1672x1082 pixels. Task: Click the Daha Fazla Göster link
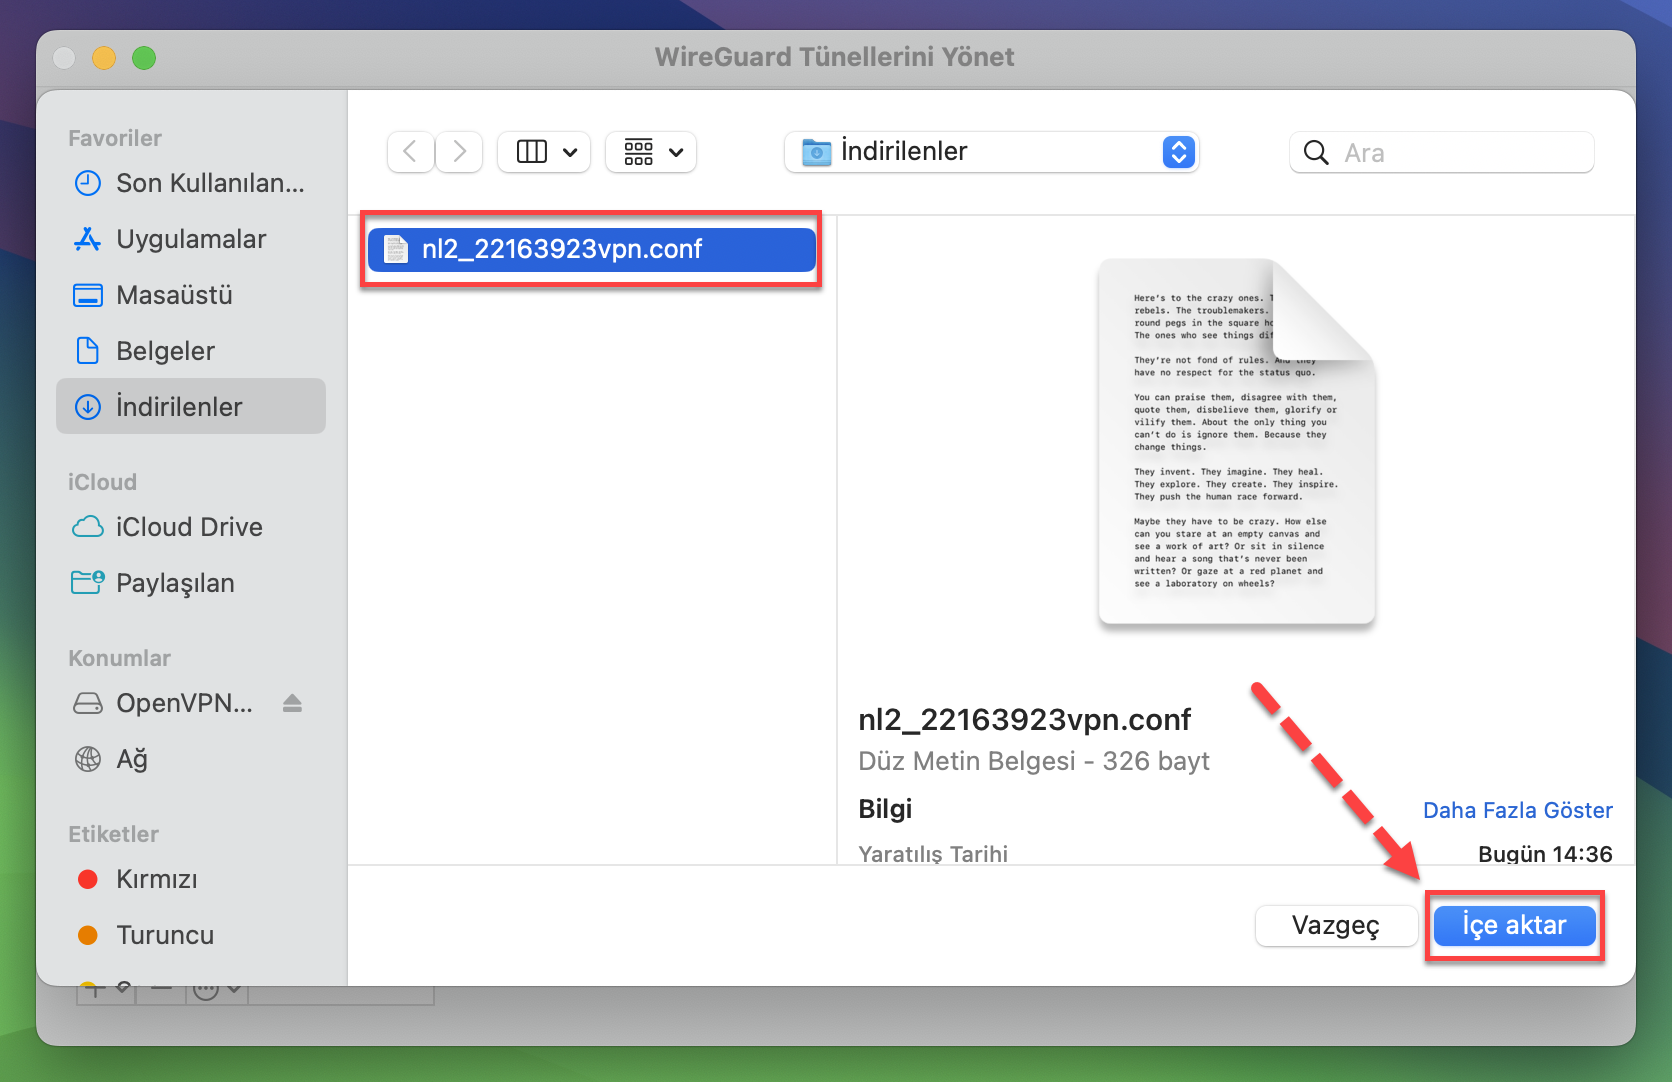tap(1517, 810)
